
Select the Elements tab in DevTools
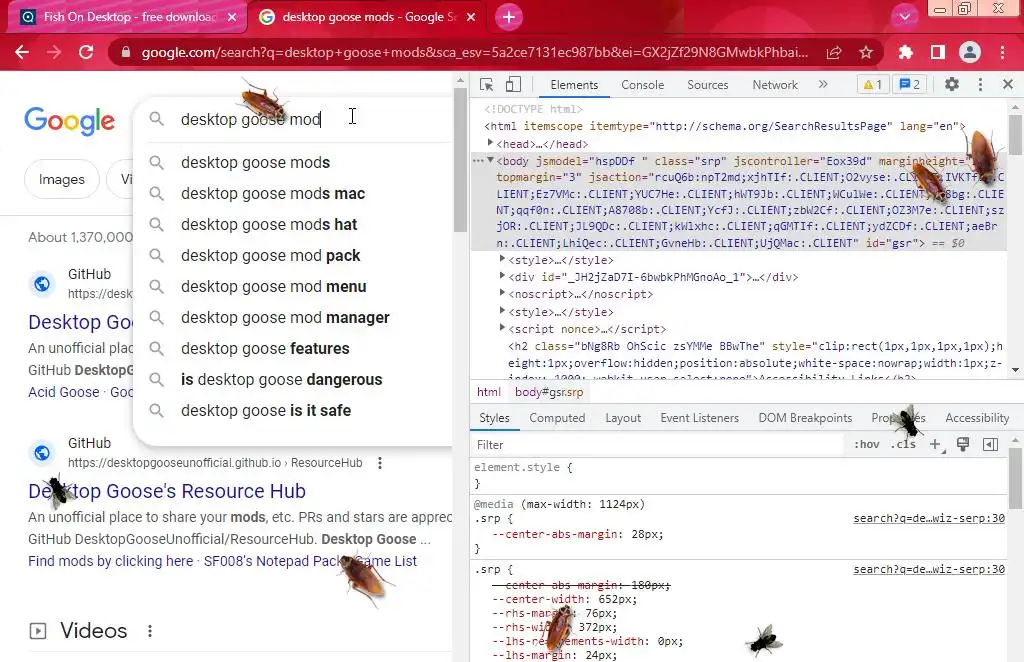coord(574,85)
